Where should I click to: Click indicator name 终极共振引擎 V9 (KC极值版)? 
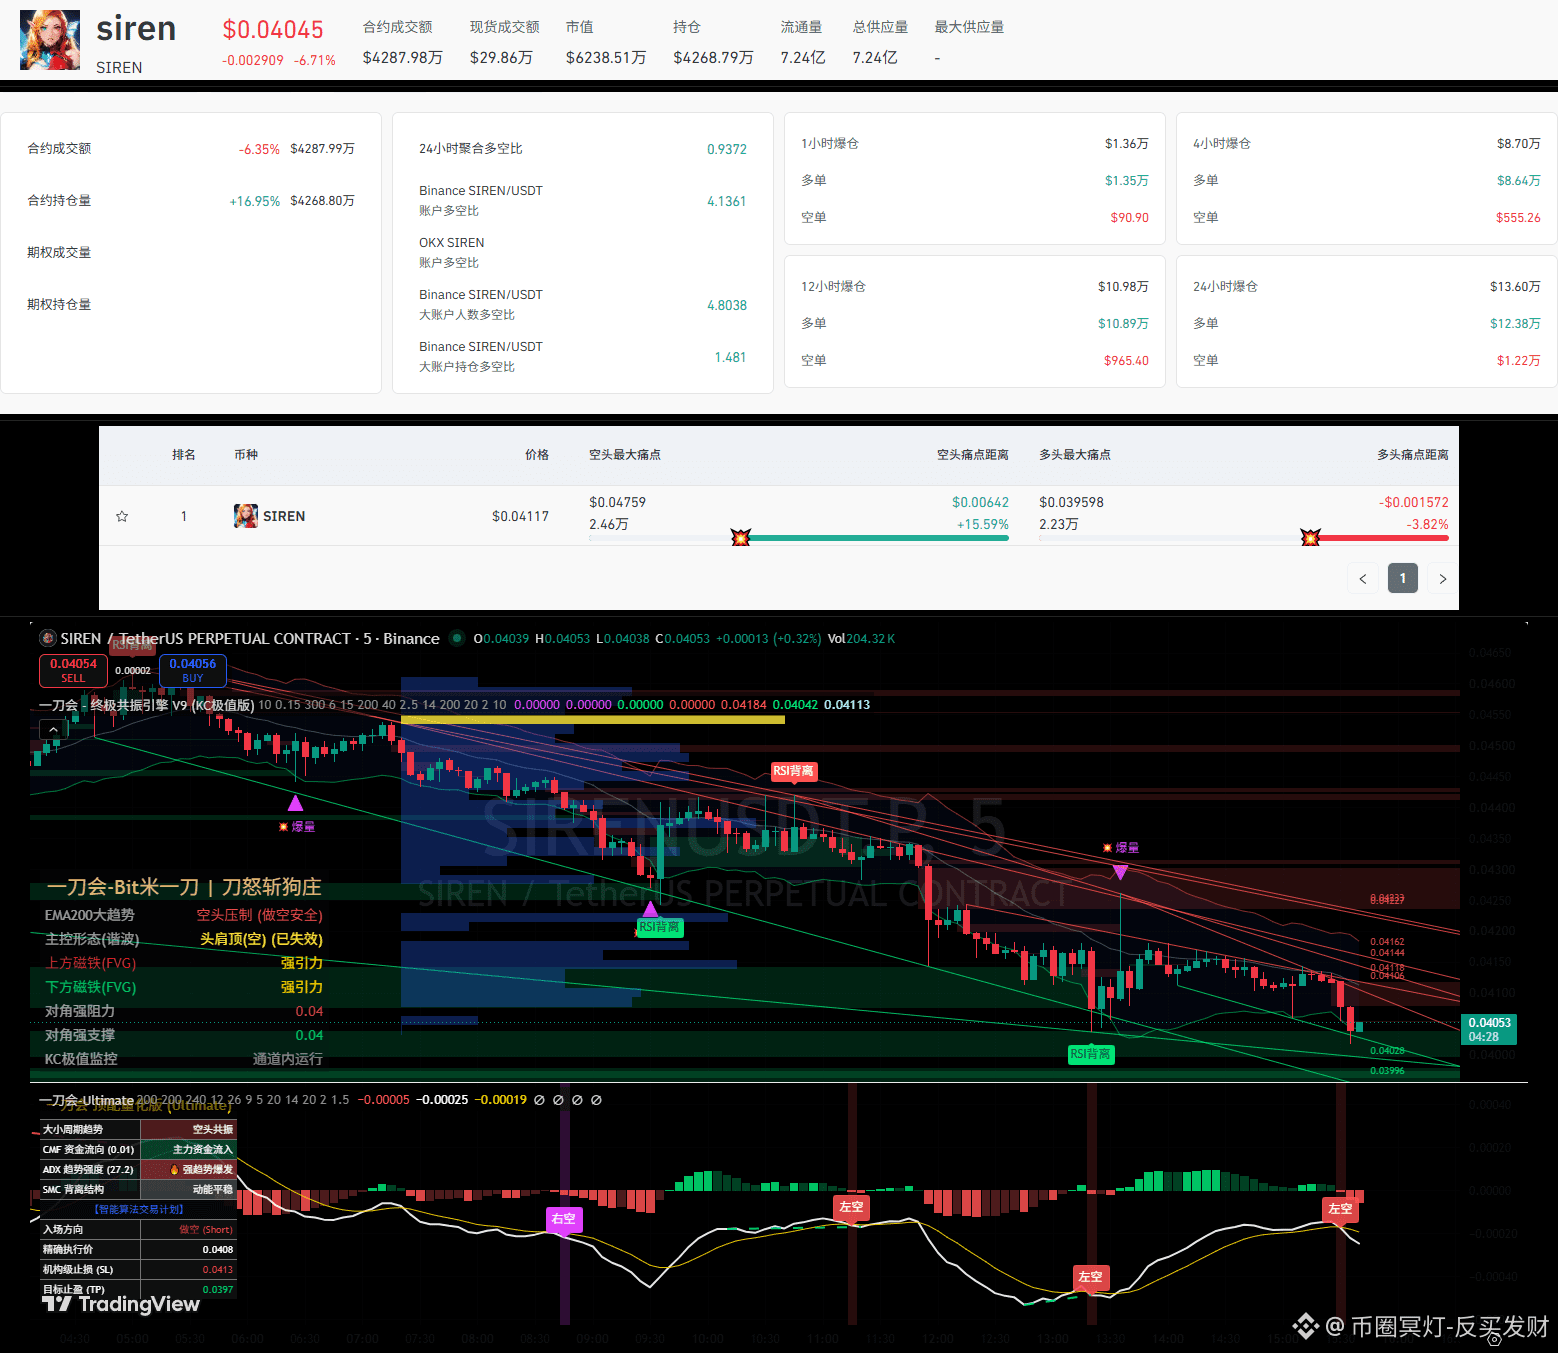point(171,705)
